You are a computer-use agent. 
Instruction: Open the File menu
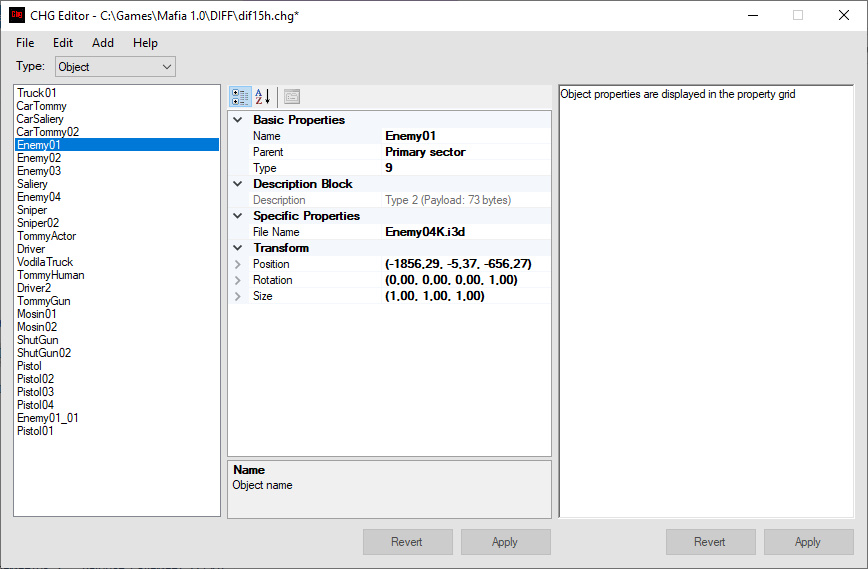[25, 43]
